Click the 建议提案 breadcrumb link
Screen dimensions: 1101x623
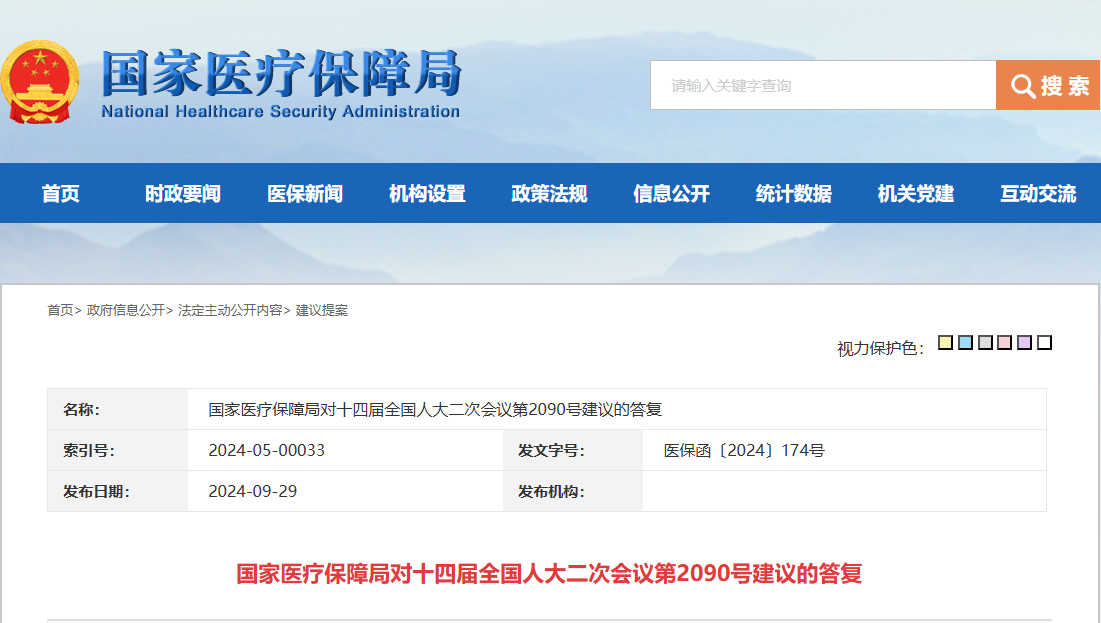[322, 310]
